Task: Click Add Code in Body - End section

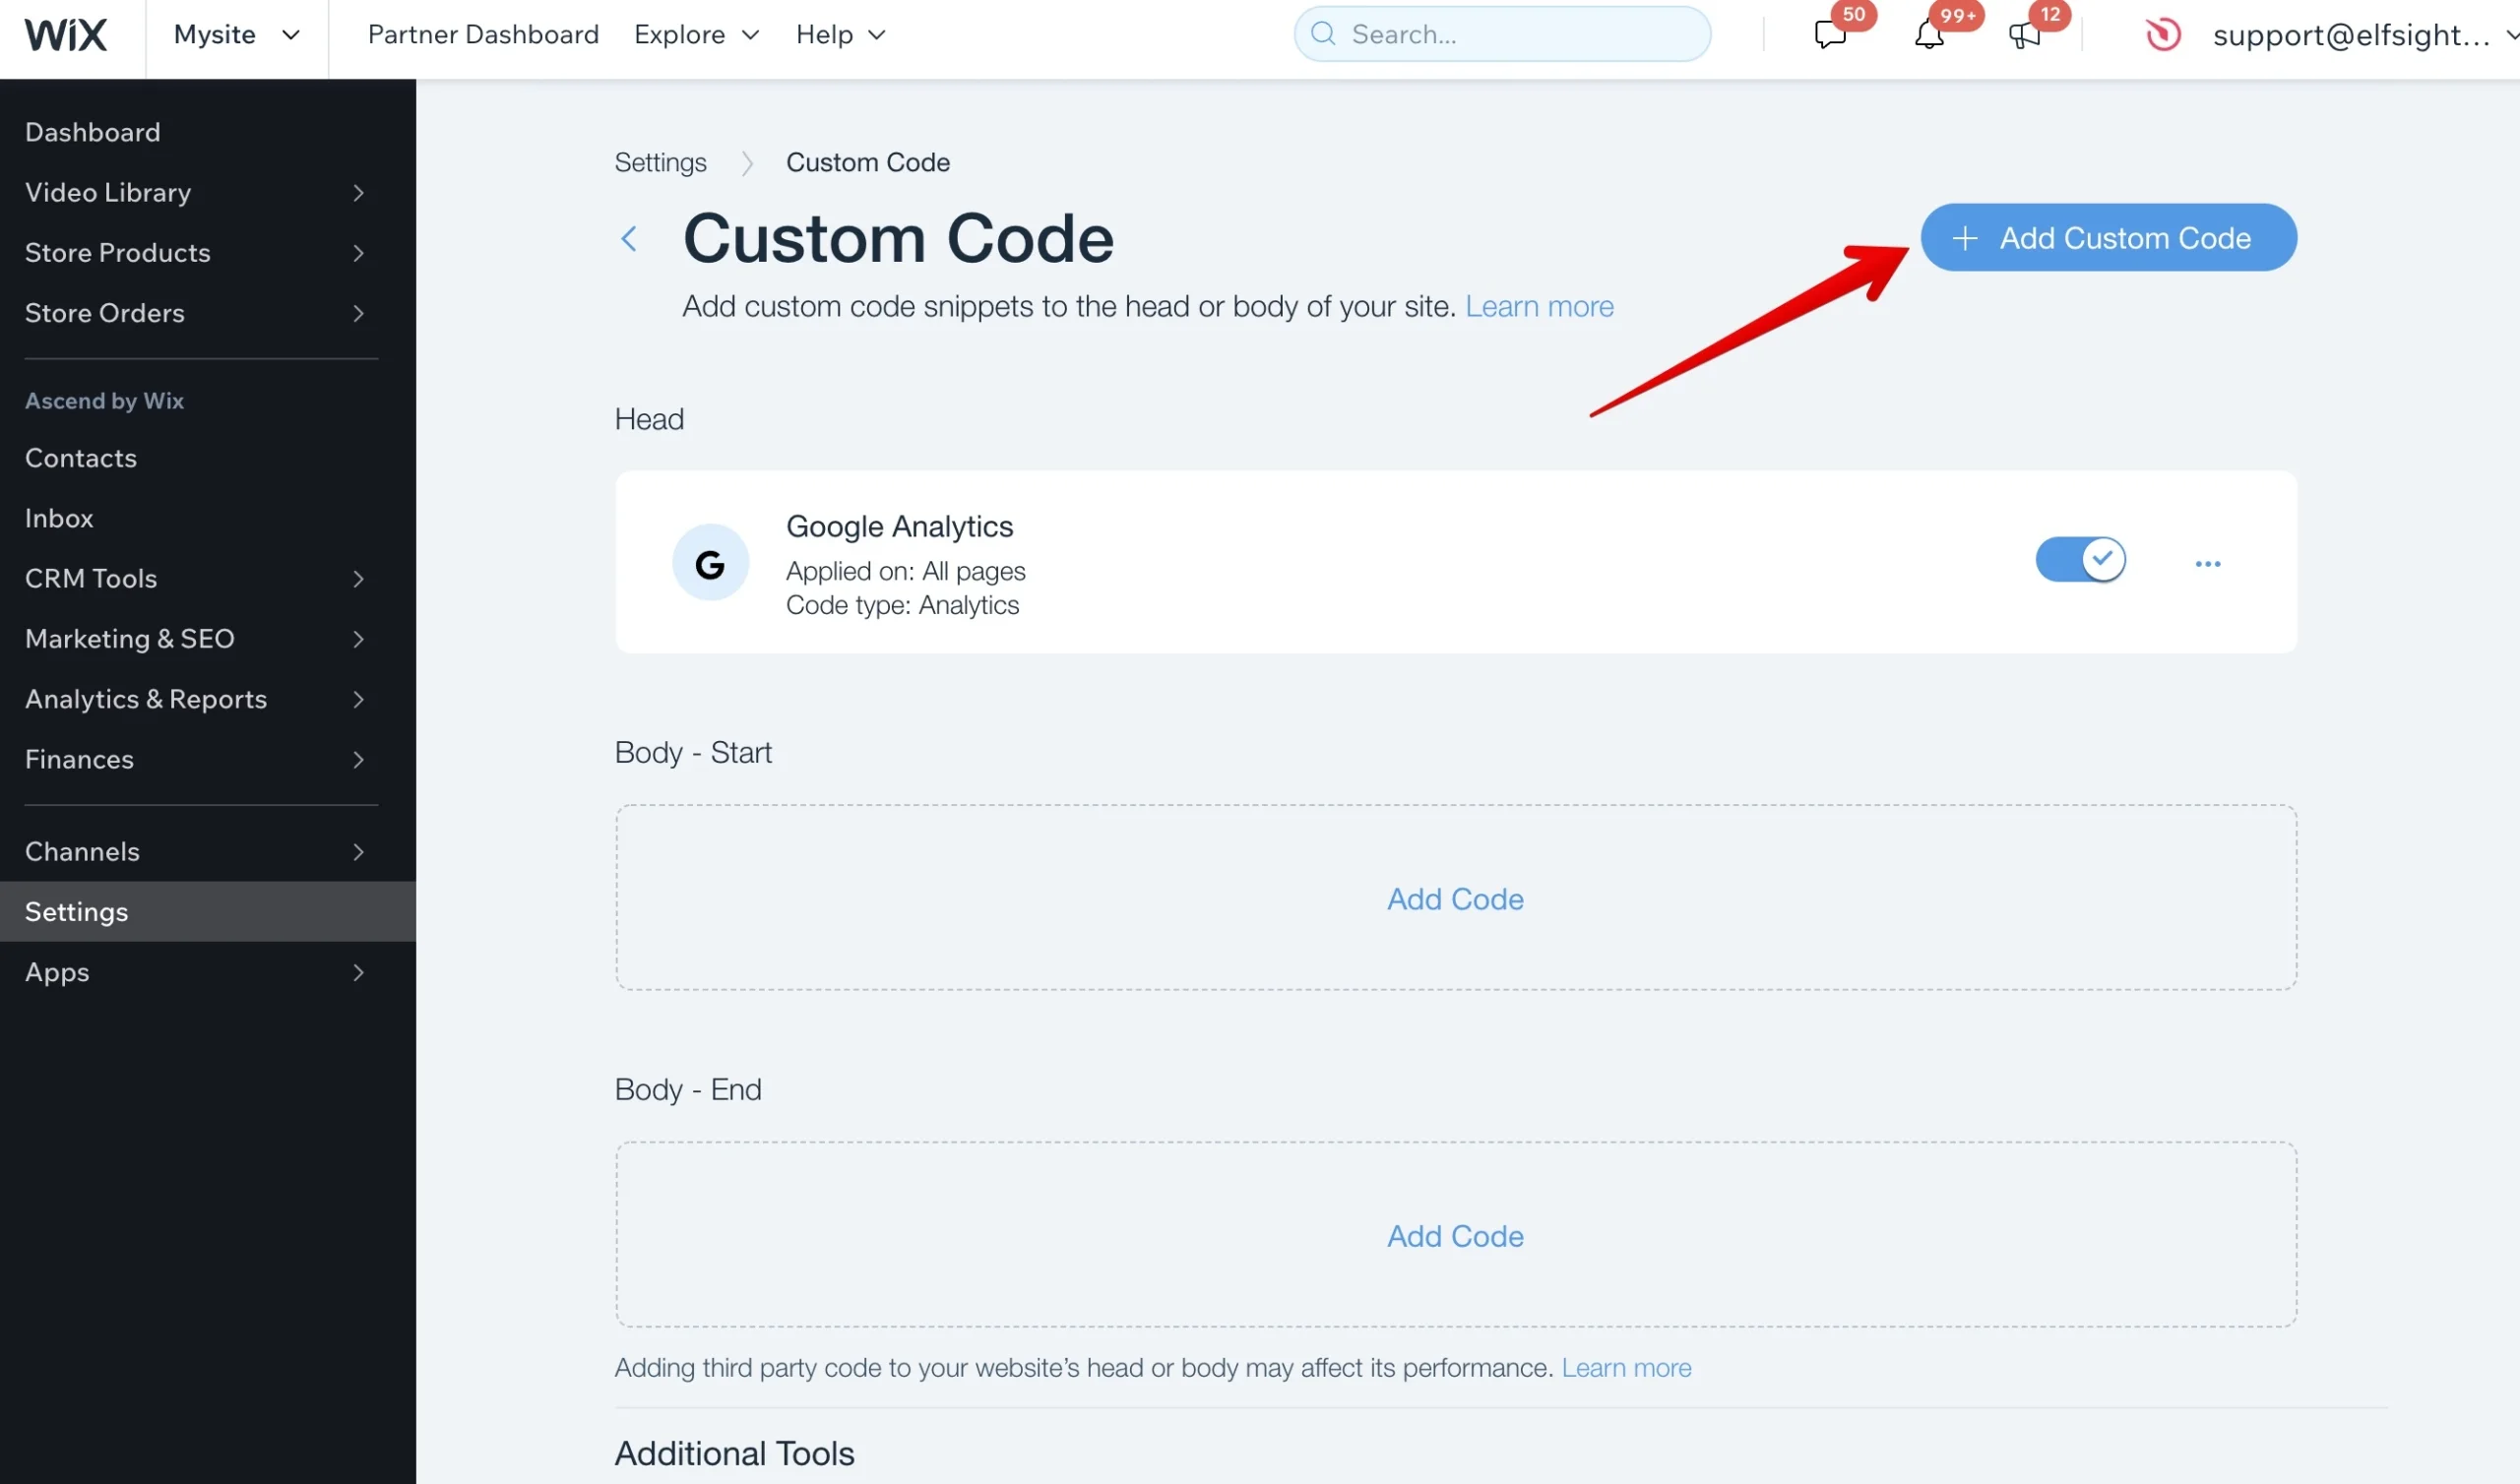Action: [x=1455, y=1236]
